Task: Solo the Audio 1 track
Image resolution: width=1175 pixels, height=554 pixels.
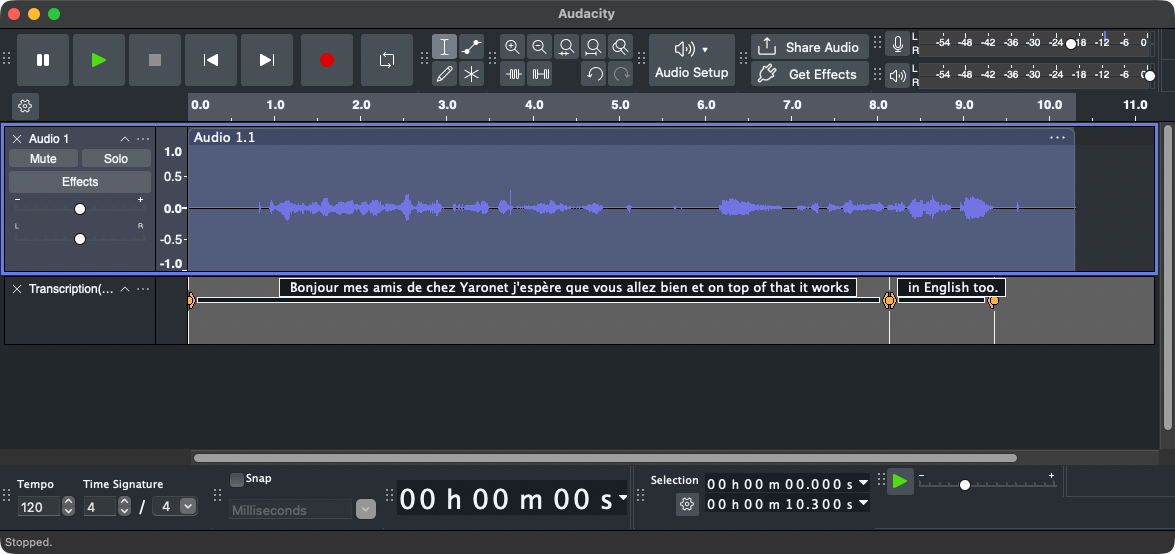Action: click(x=116, y=158)
